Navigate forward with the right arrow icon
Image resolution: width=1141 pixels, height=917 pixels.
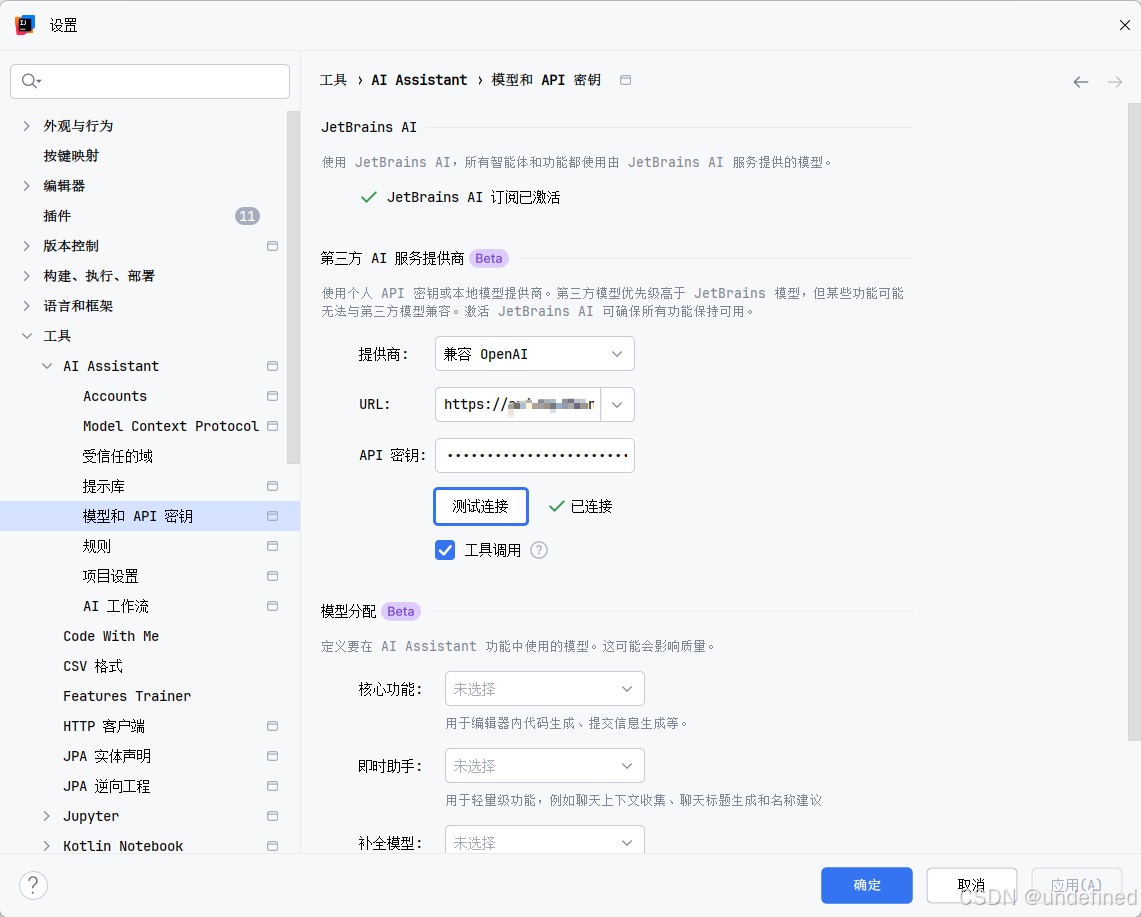coord(1114,82)
